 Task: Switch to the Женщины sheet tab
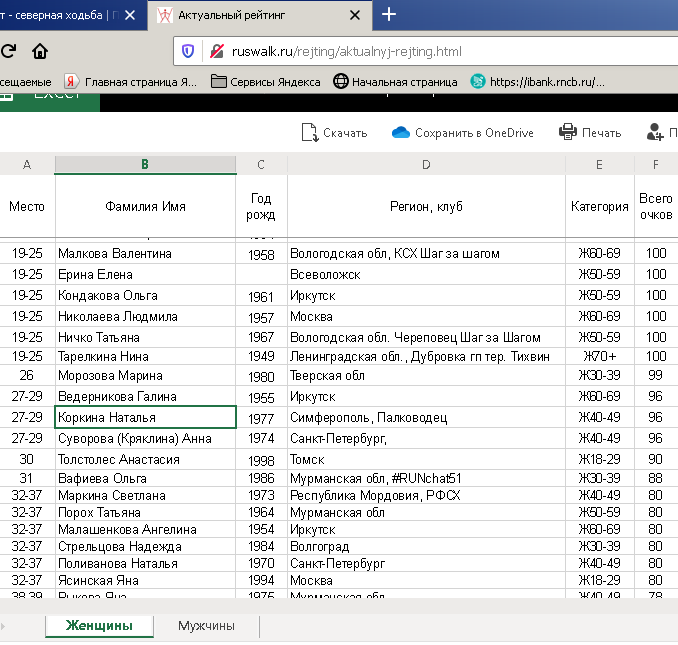coord(99,626)
